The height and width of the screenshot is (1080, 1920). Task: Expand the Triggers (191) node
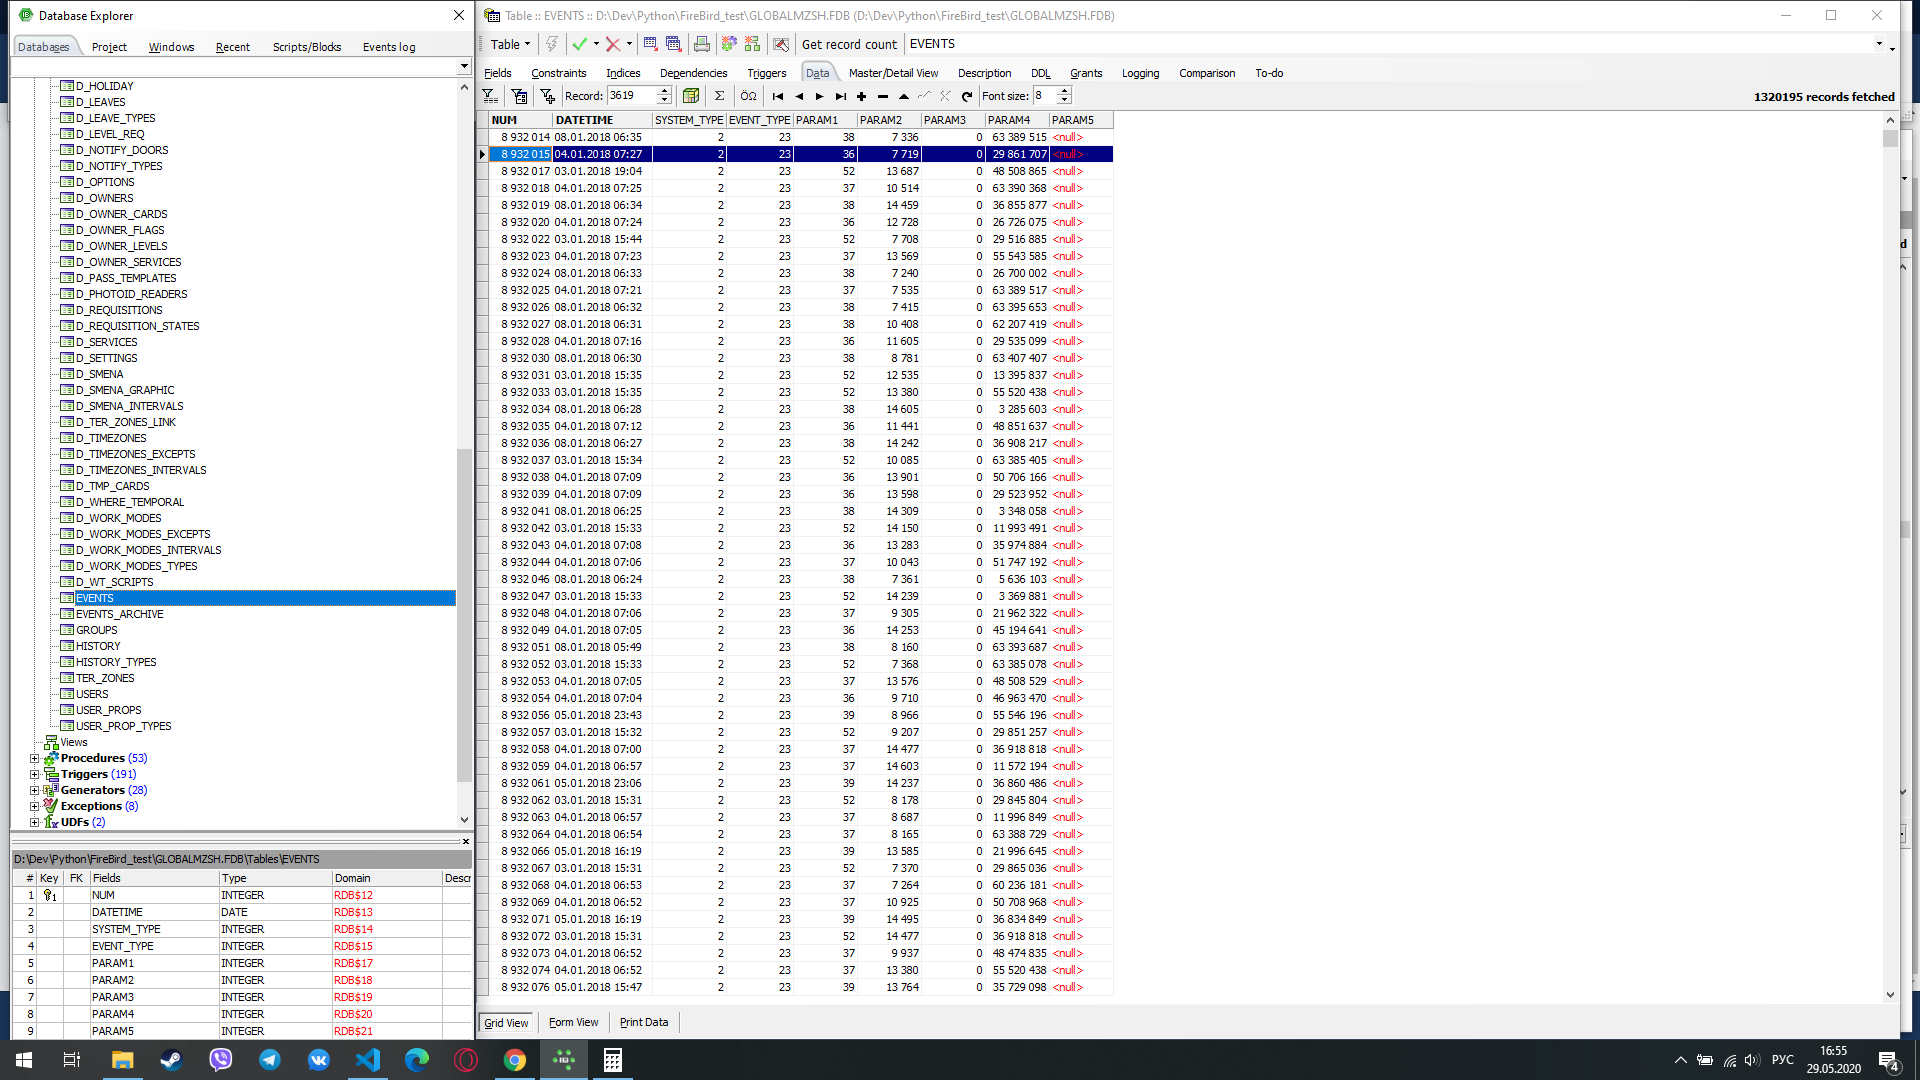tap(35, 774)
